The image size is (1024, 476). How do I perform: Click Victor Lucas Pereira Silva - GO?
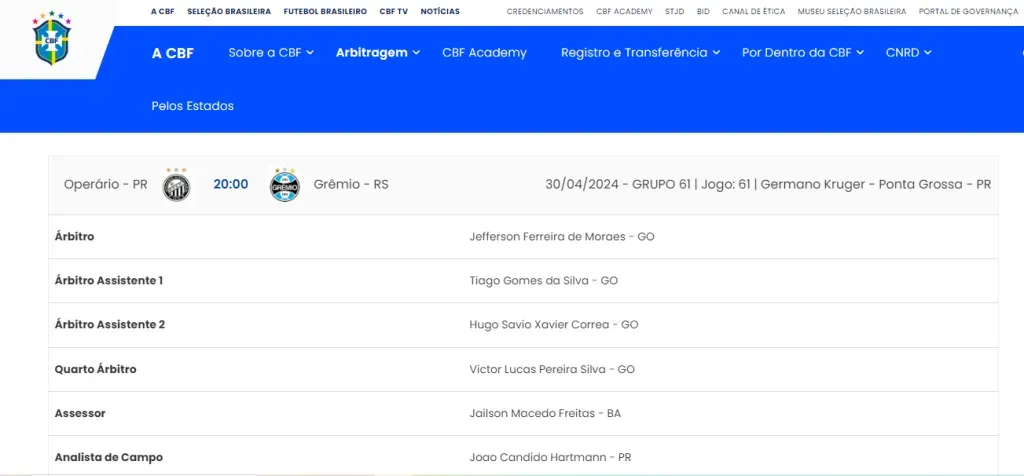click(552, 369)
